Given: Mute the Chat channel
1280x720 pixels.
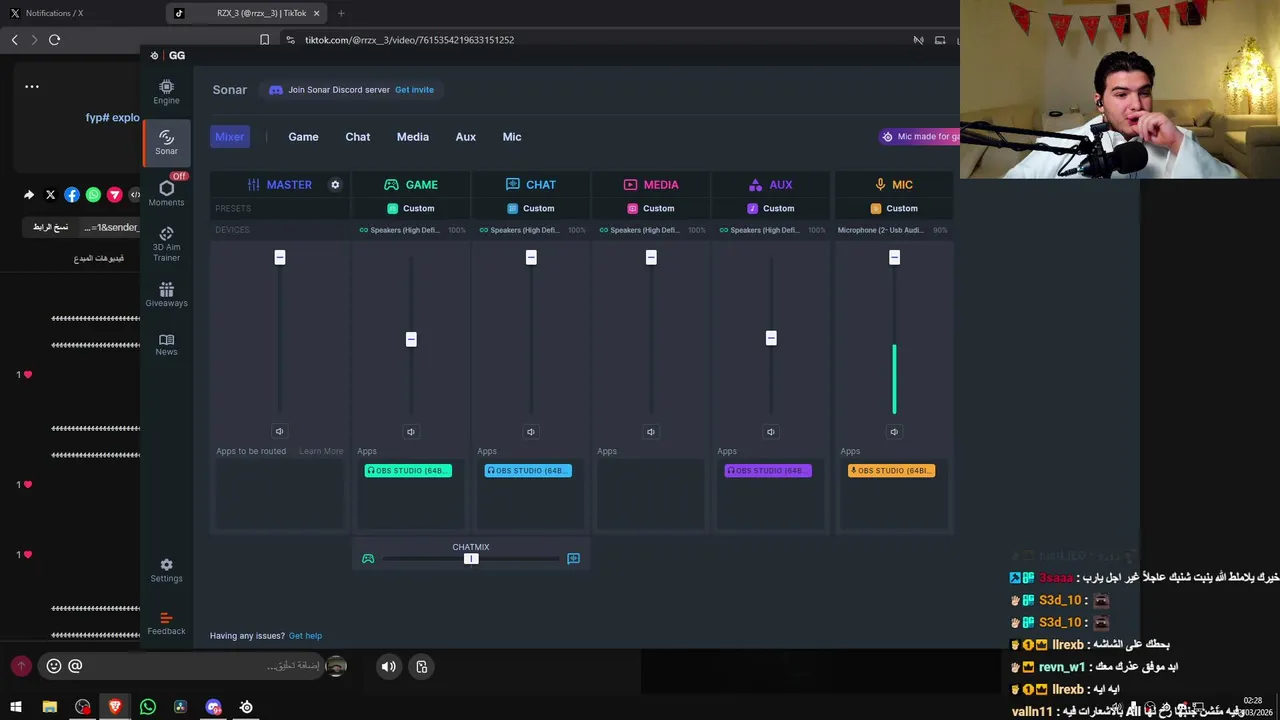Looking at the screenshot, I should click(531, 432).
